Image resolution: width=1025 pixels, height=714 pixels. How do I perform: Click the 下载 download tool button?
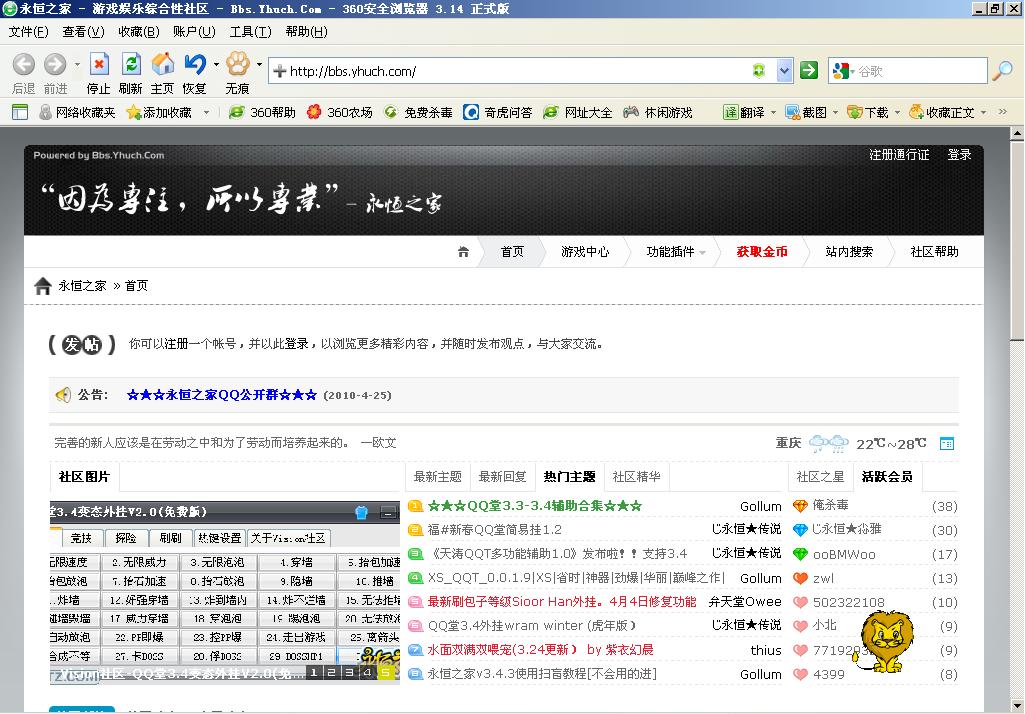point(867,112)
